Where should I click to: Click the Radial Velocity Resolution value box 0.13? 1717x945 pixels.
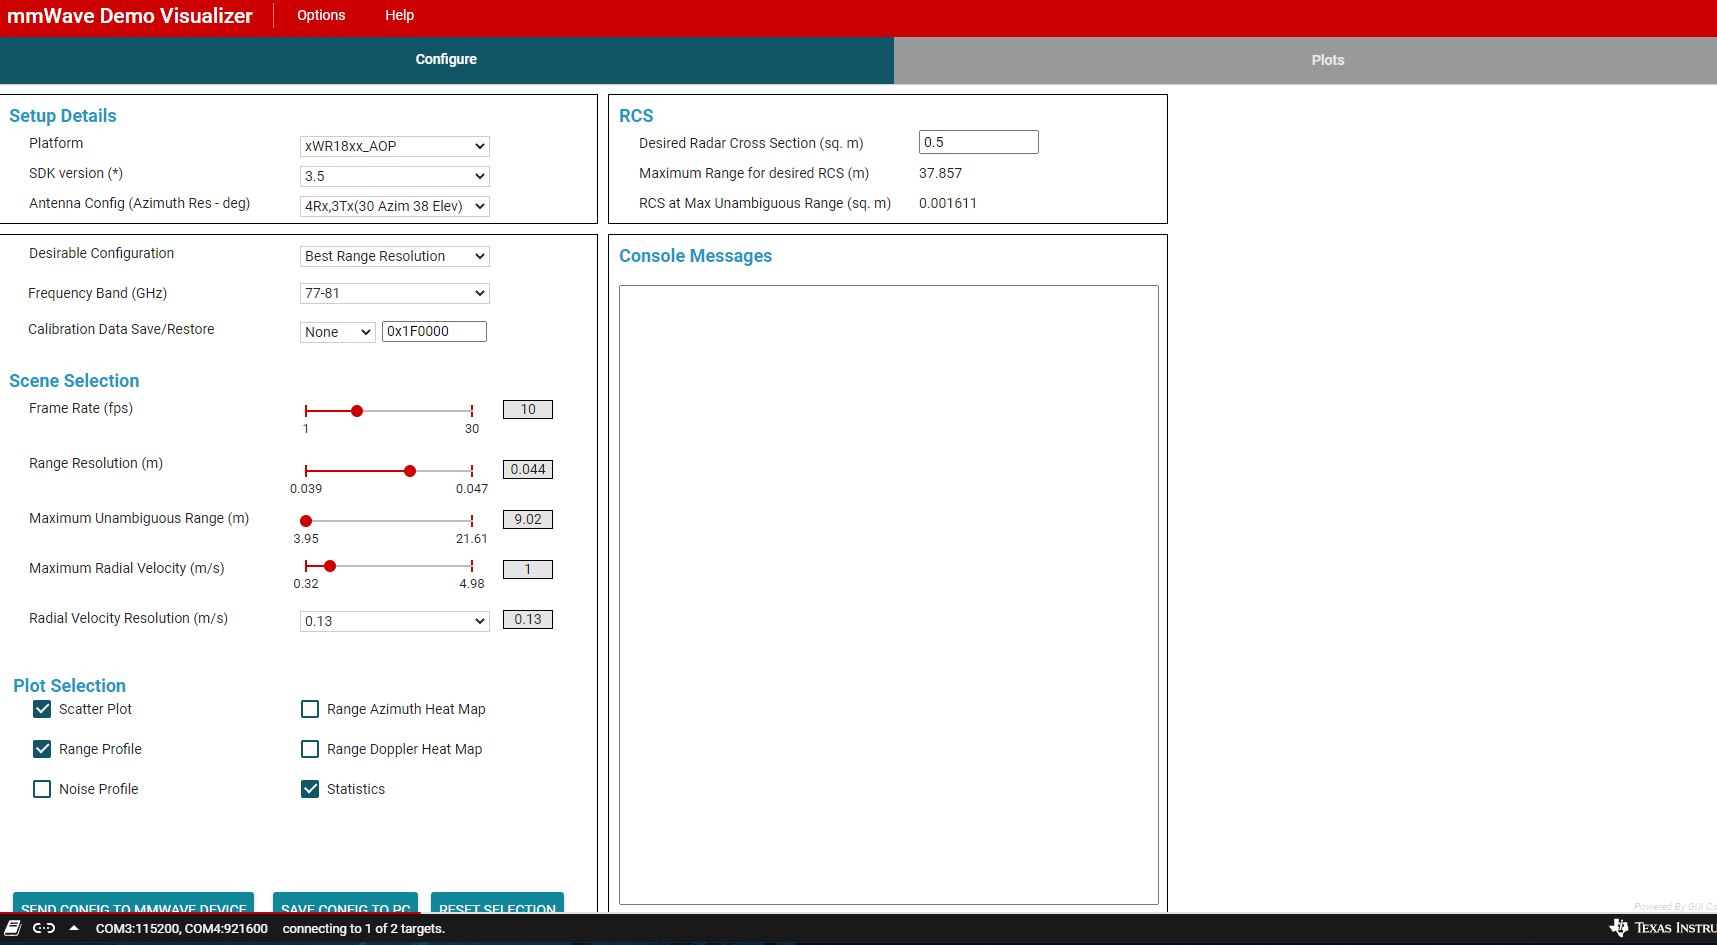point(528,619)
